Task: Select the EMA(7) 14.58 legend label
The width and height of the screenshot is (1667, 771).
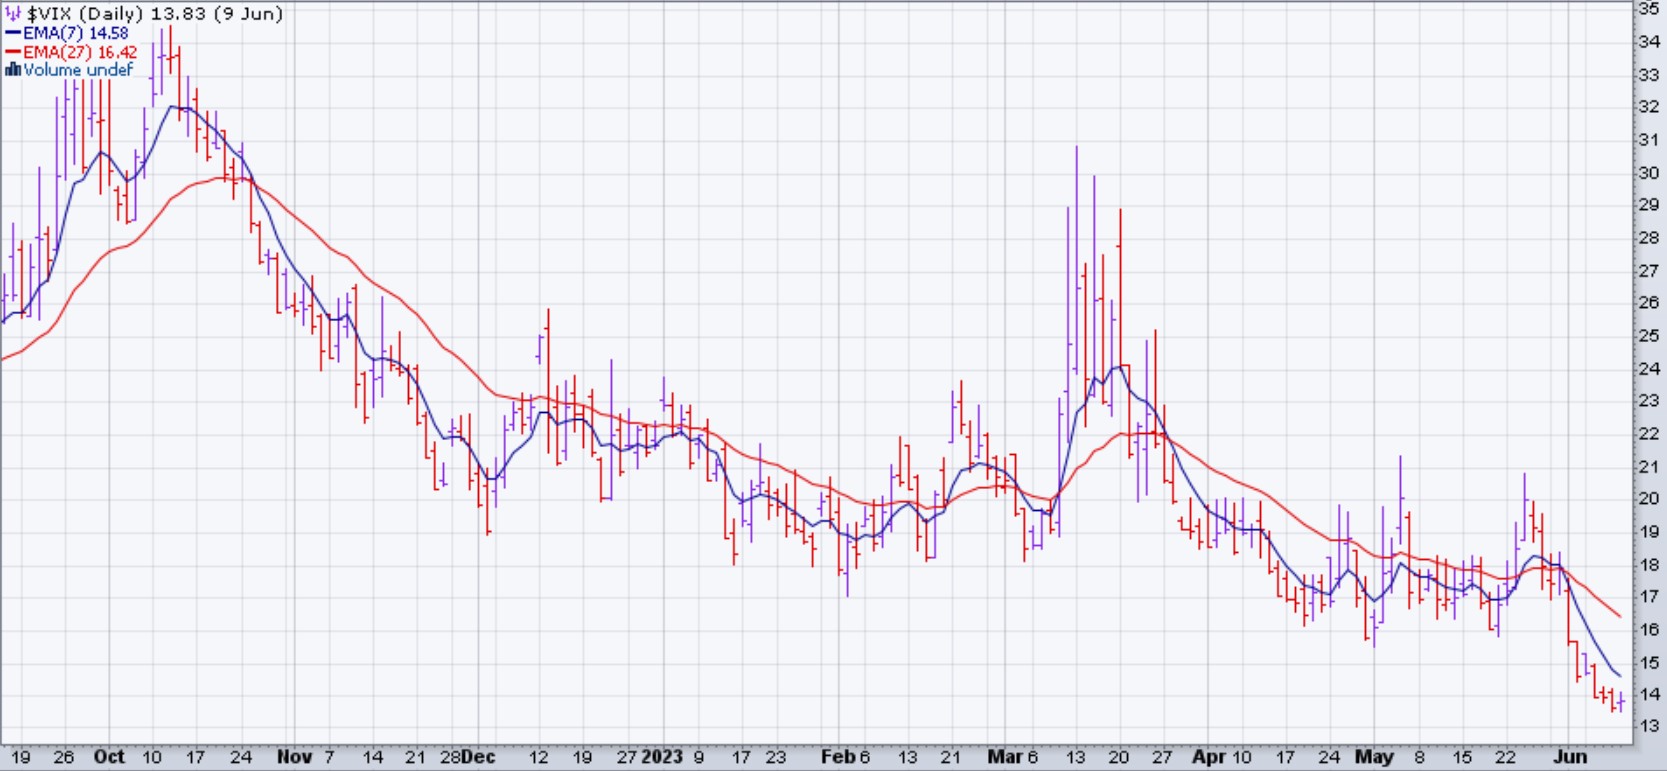Action: pyautogui.click(x=76, y=33)
